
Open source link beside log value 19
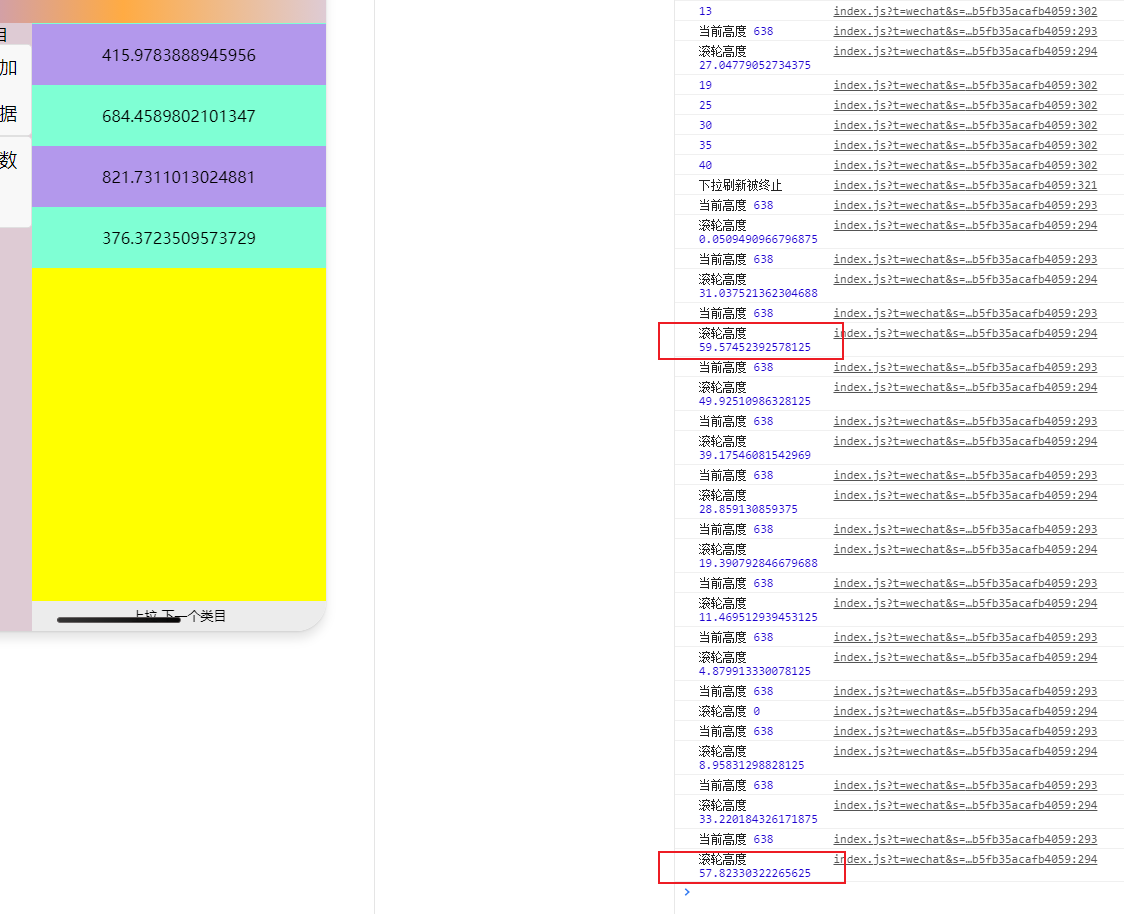965,85
